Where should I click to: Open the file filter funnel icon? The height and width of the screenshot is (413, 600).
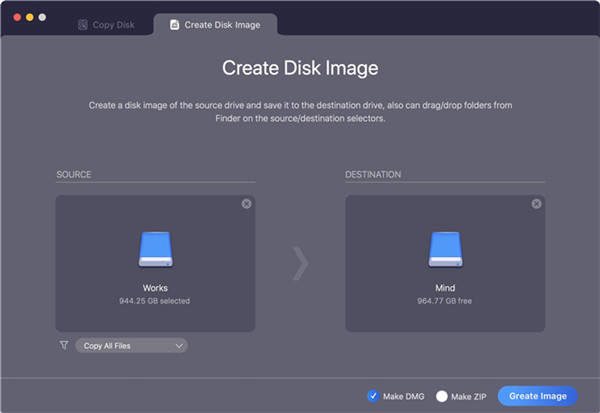(x=64, y=346)
